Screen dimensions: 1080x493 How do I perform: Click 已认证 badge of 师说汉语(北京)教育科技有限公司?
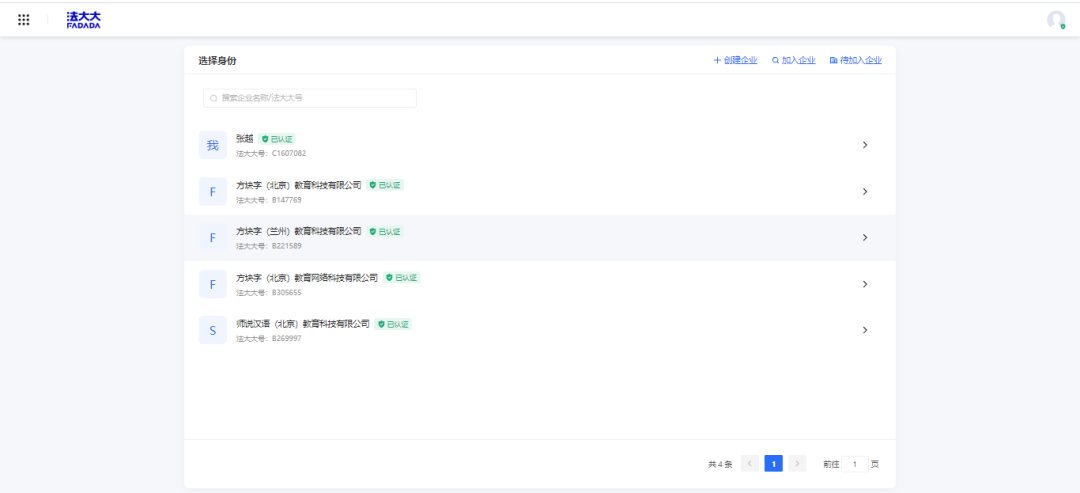tap(393, 324)
